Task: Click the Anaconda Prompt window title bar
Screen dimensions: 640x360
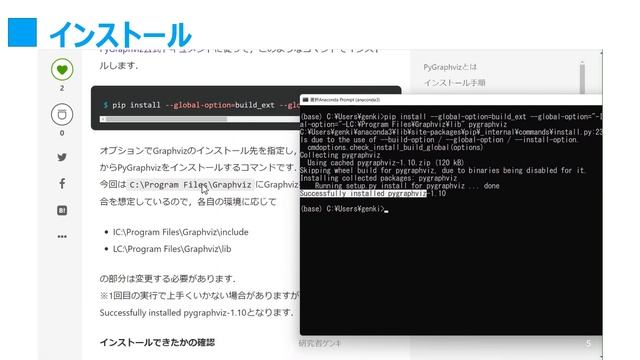Action: [451, 100]
